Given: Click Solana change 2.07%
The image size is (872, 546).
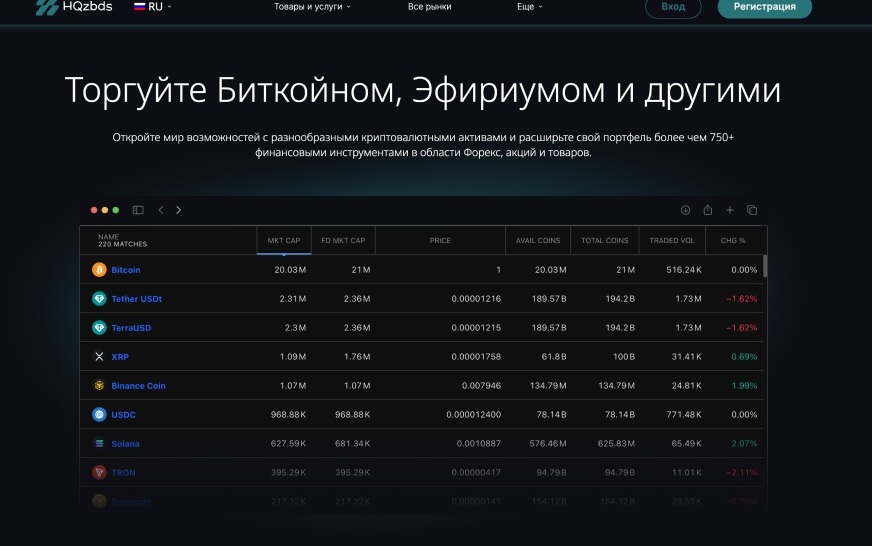Looking at the screenshot, I should (744, 443).
